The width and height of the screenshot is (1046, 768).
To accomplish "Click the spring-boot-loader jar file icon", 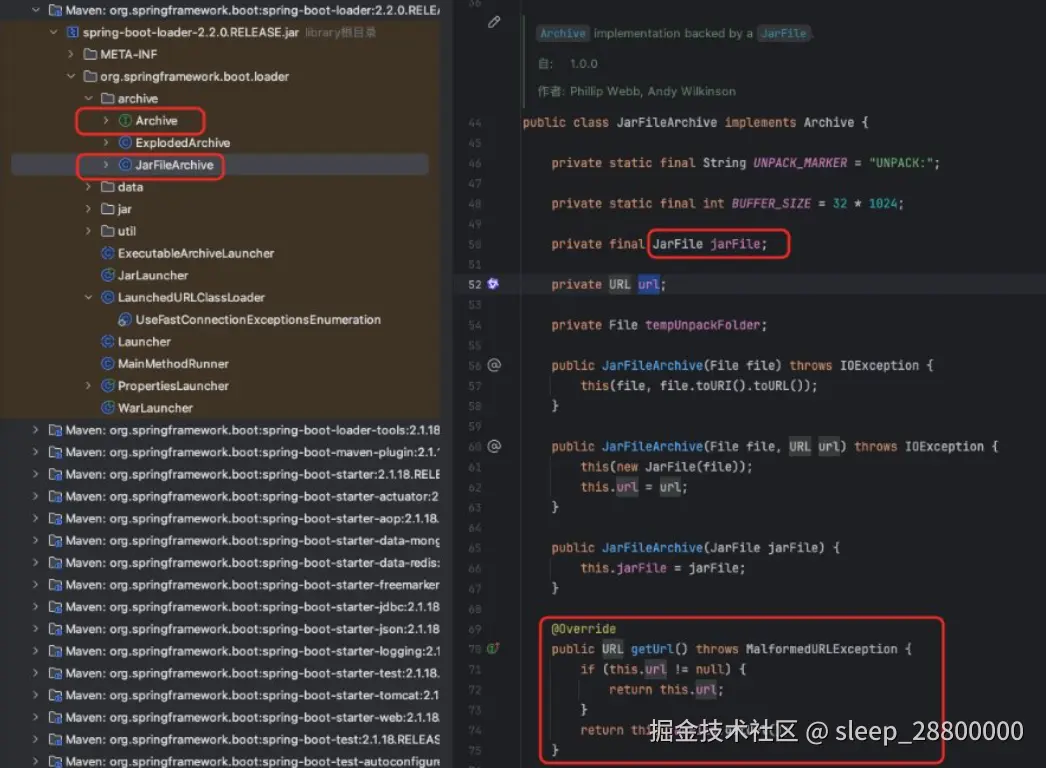I will [x=73, y=32].
